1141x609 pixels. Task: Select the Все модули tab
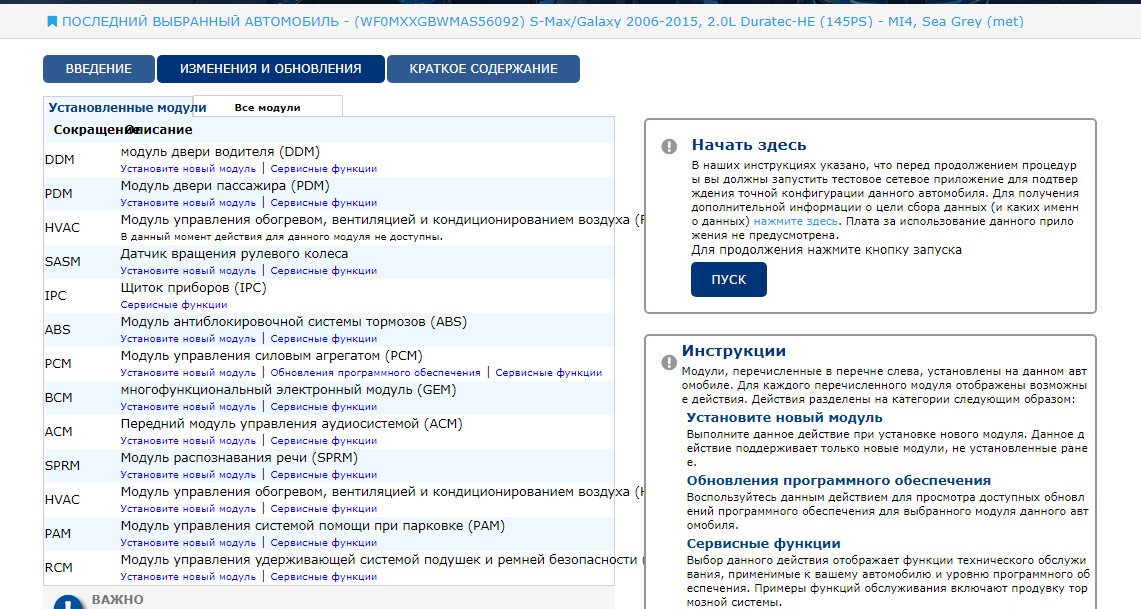[267, 107]
